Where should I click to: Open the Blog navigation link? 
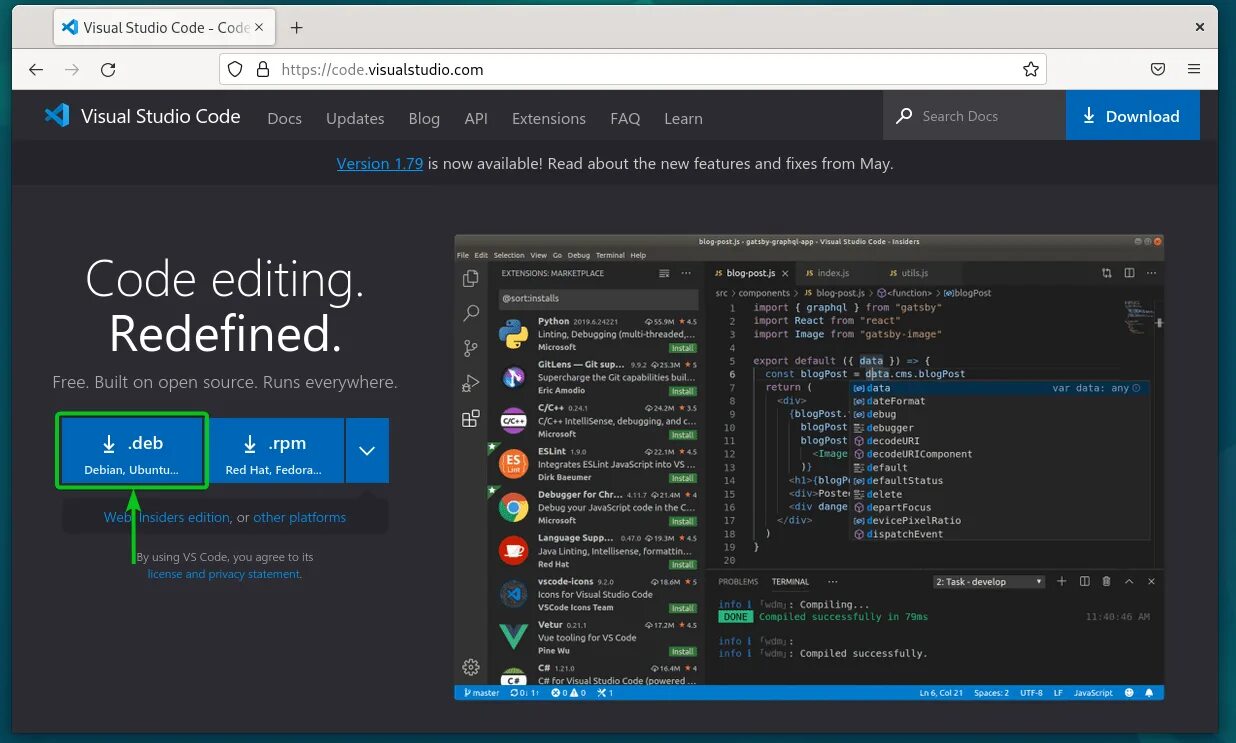424,118
